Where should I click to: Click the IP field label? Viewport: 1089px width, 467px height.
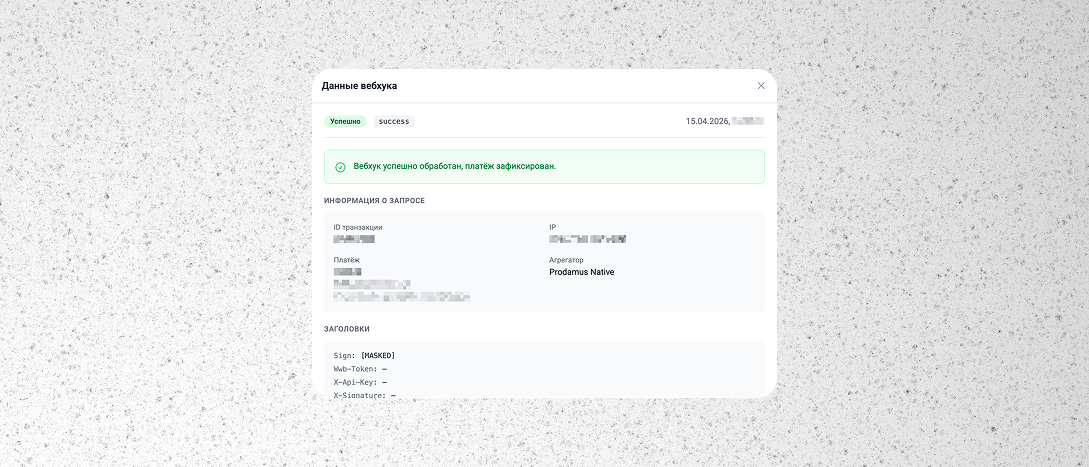pos(552,227)
